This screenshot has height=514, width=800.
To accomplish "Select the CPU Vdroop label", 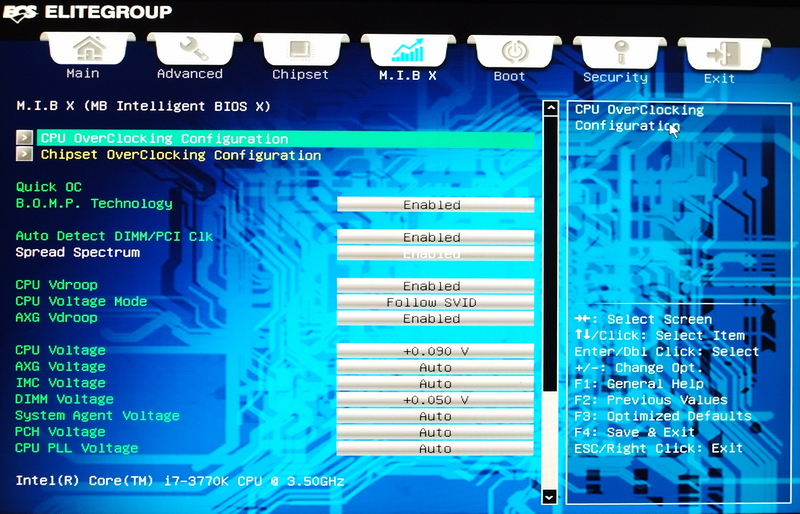I will pyautogui.click(x=57, y=285).
